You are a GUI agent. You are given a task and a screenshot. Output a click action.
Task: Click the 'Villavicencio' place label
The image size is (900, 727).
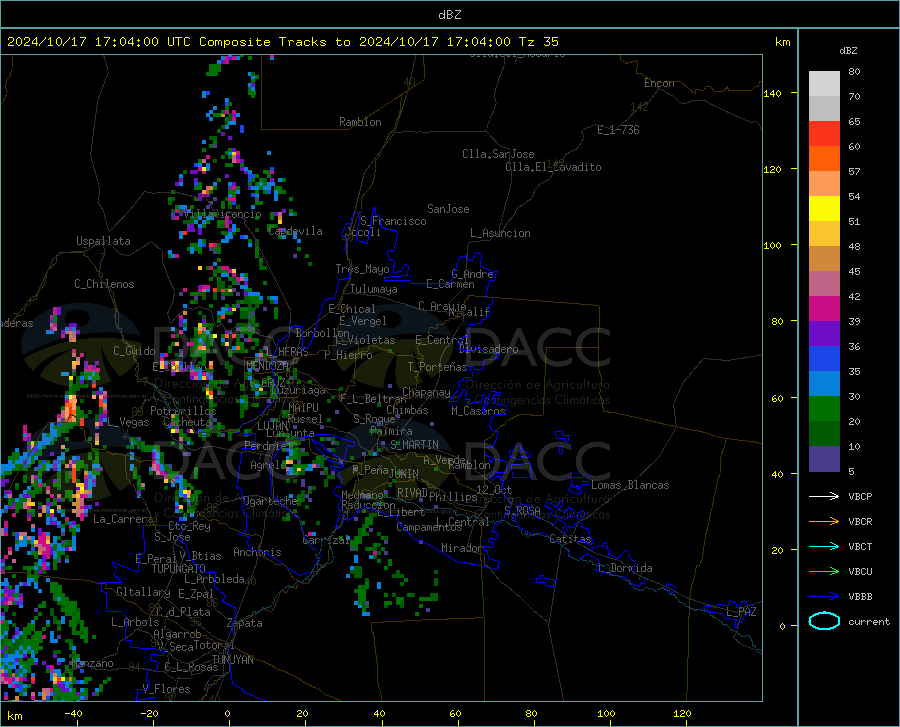pyautogui.click(x=223, y=214)
